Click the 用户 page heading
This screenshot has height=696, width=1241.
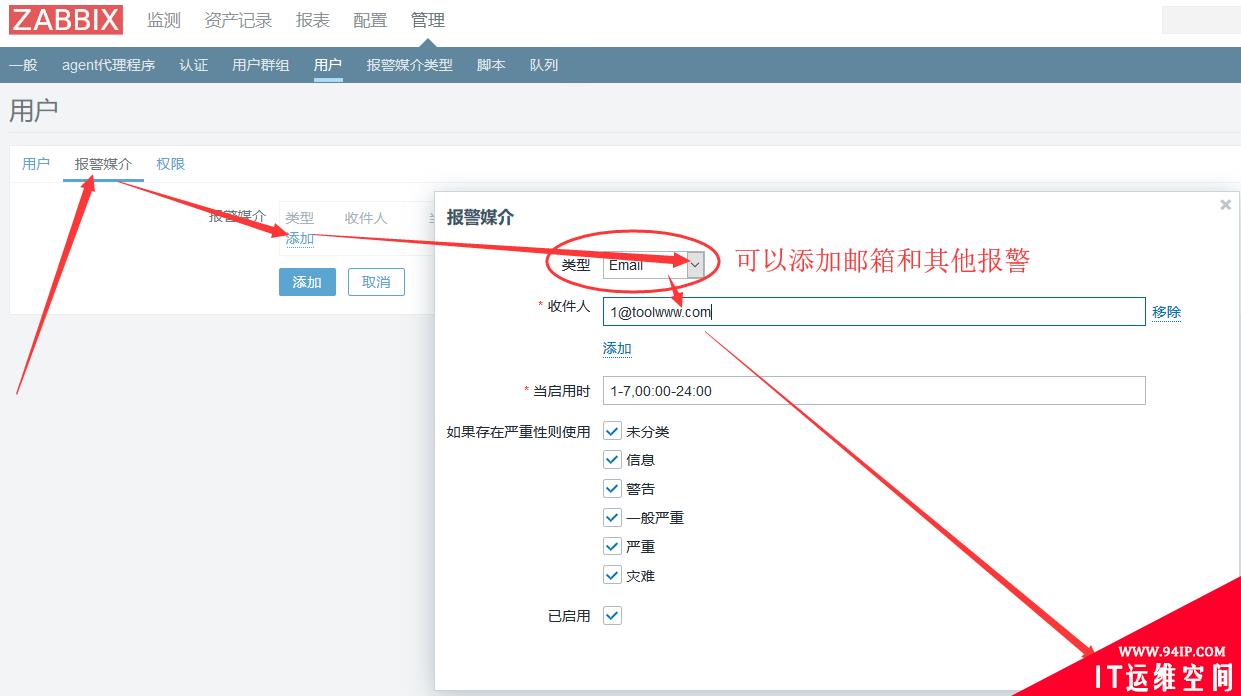coord(34,110)
